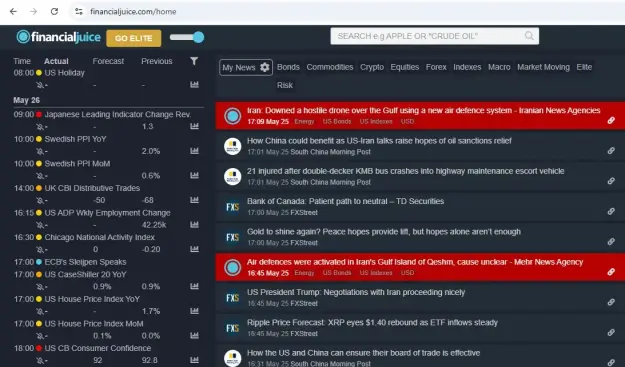This screenshot has width=625, height=367.
Task: Open the My News settings gear
Action: (x=265, y=67)
